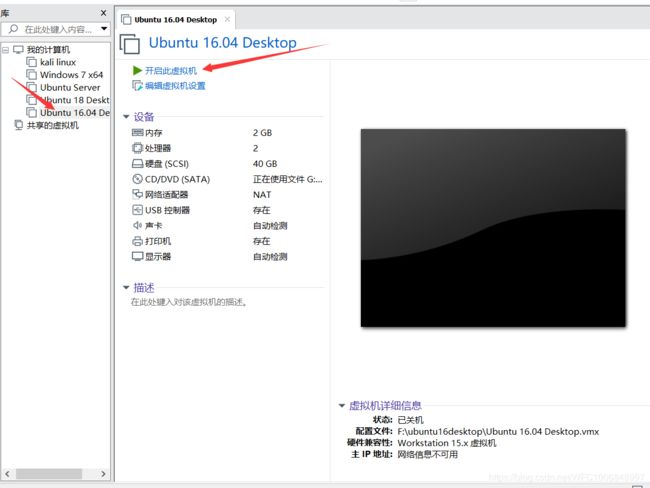Viewport: 650px width, 488px height.
Task: Click the computer icon for 我的计算机
Action: 18,50
